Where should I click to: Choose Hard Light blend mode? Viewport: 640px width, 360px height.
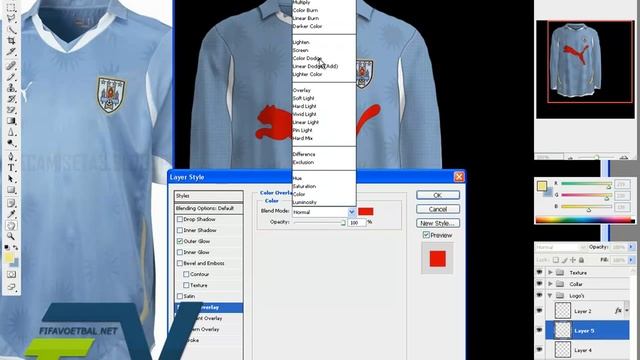[304, 106]
